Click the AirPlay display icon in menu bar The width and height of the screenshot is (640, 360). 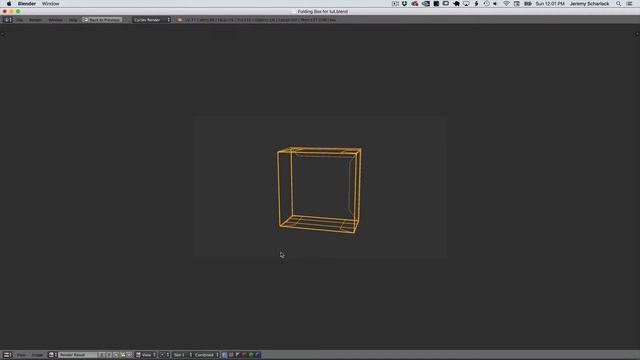click(x=466, y=4)
